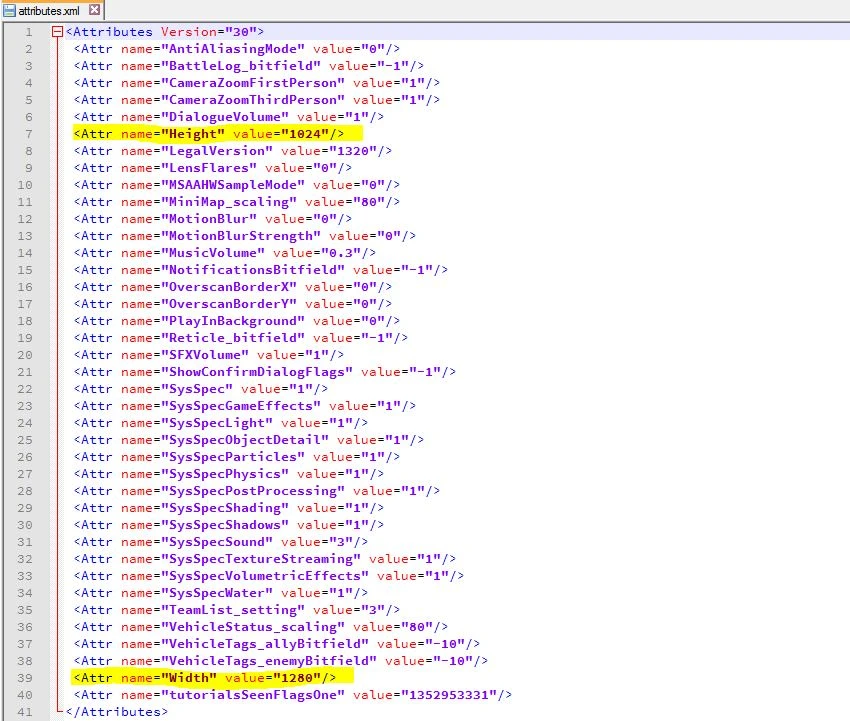Click the MSAAHWSampleMode attribute line
The height and width of the screenshot is (721, 850).
tap(237, 185)
